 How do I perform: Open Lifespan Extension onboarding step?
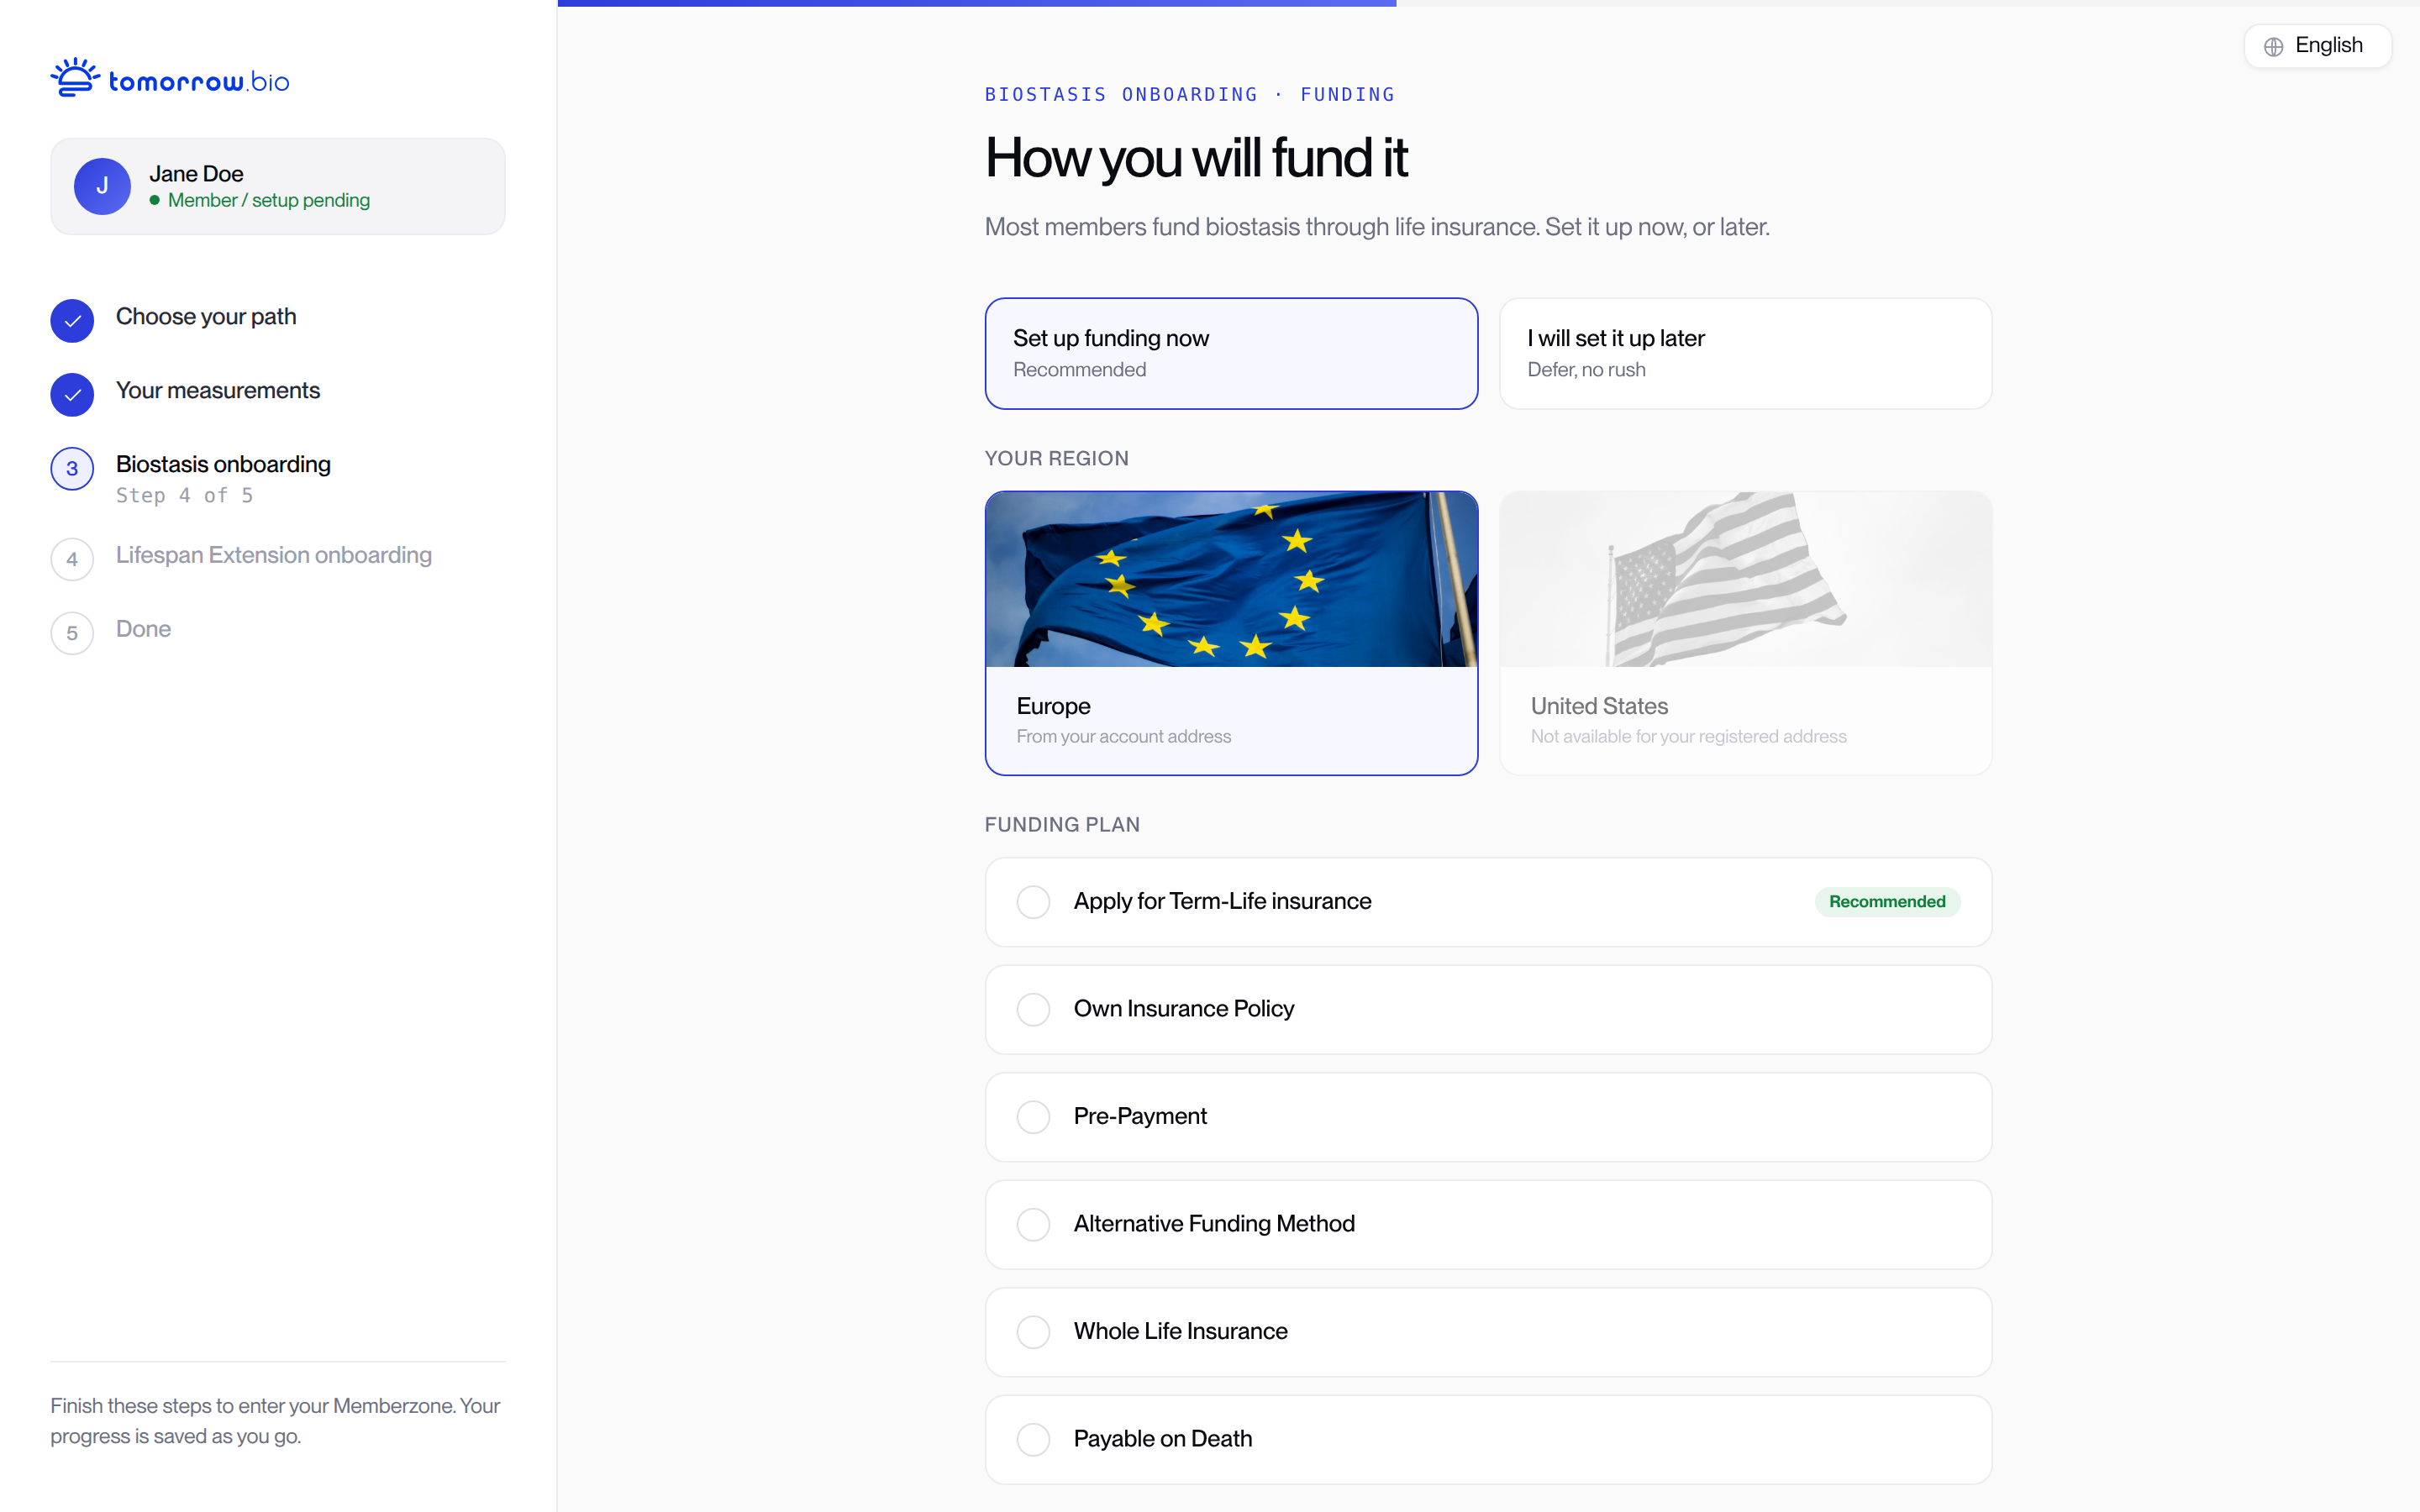point(274,555)
